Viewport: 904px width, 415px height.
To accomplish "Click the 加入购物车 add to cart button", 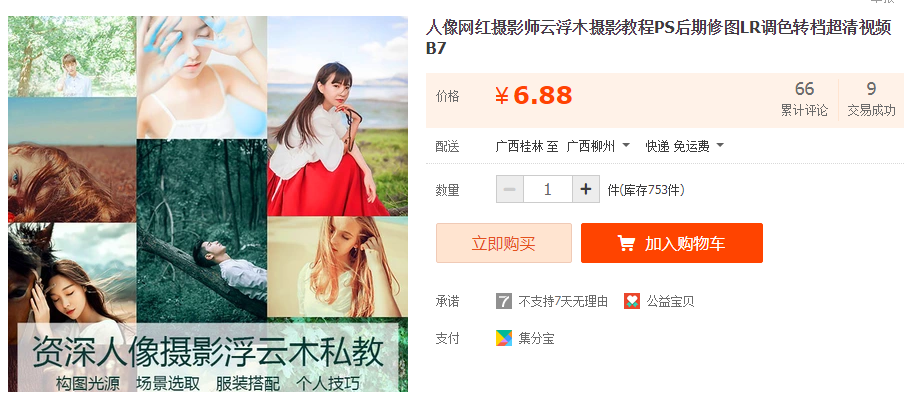I will [672, 243].
